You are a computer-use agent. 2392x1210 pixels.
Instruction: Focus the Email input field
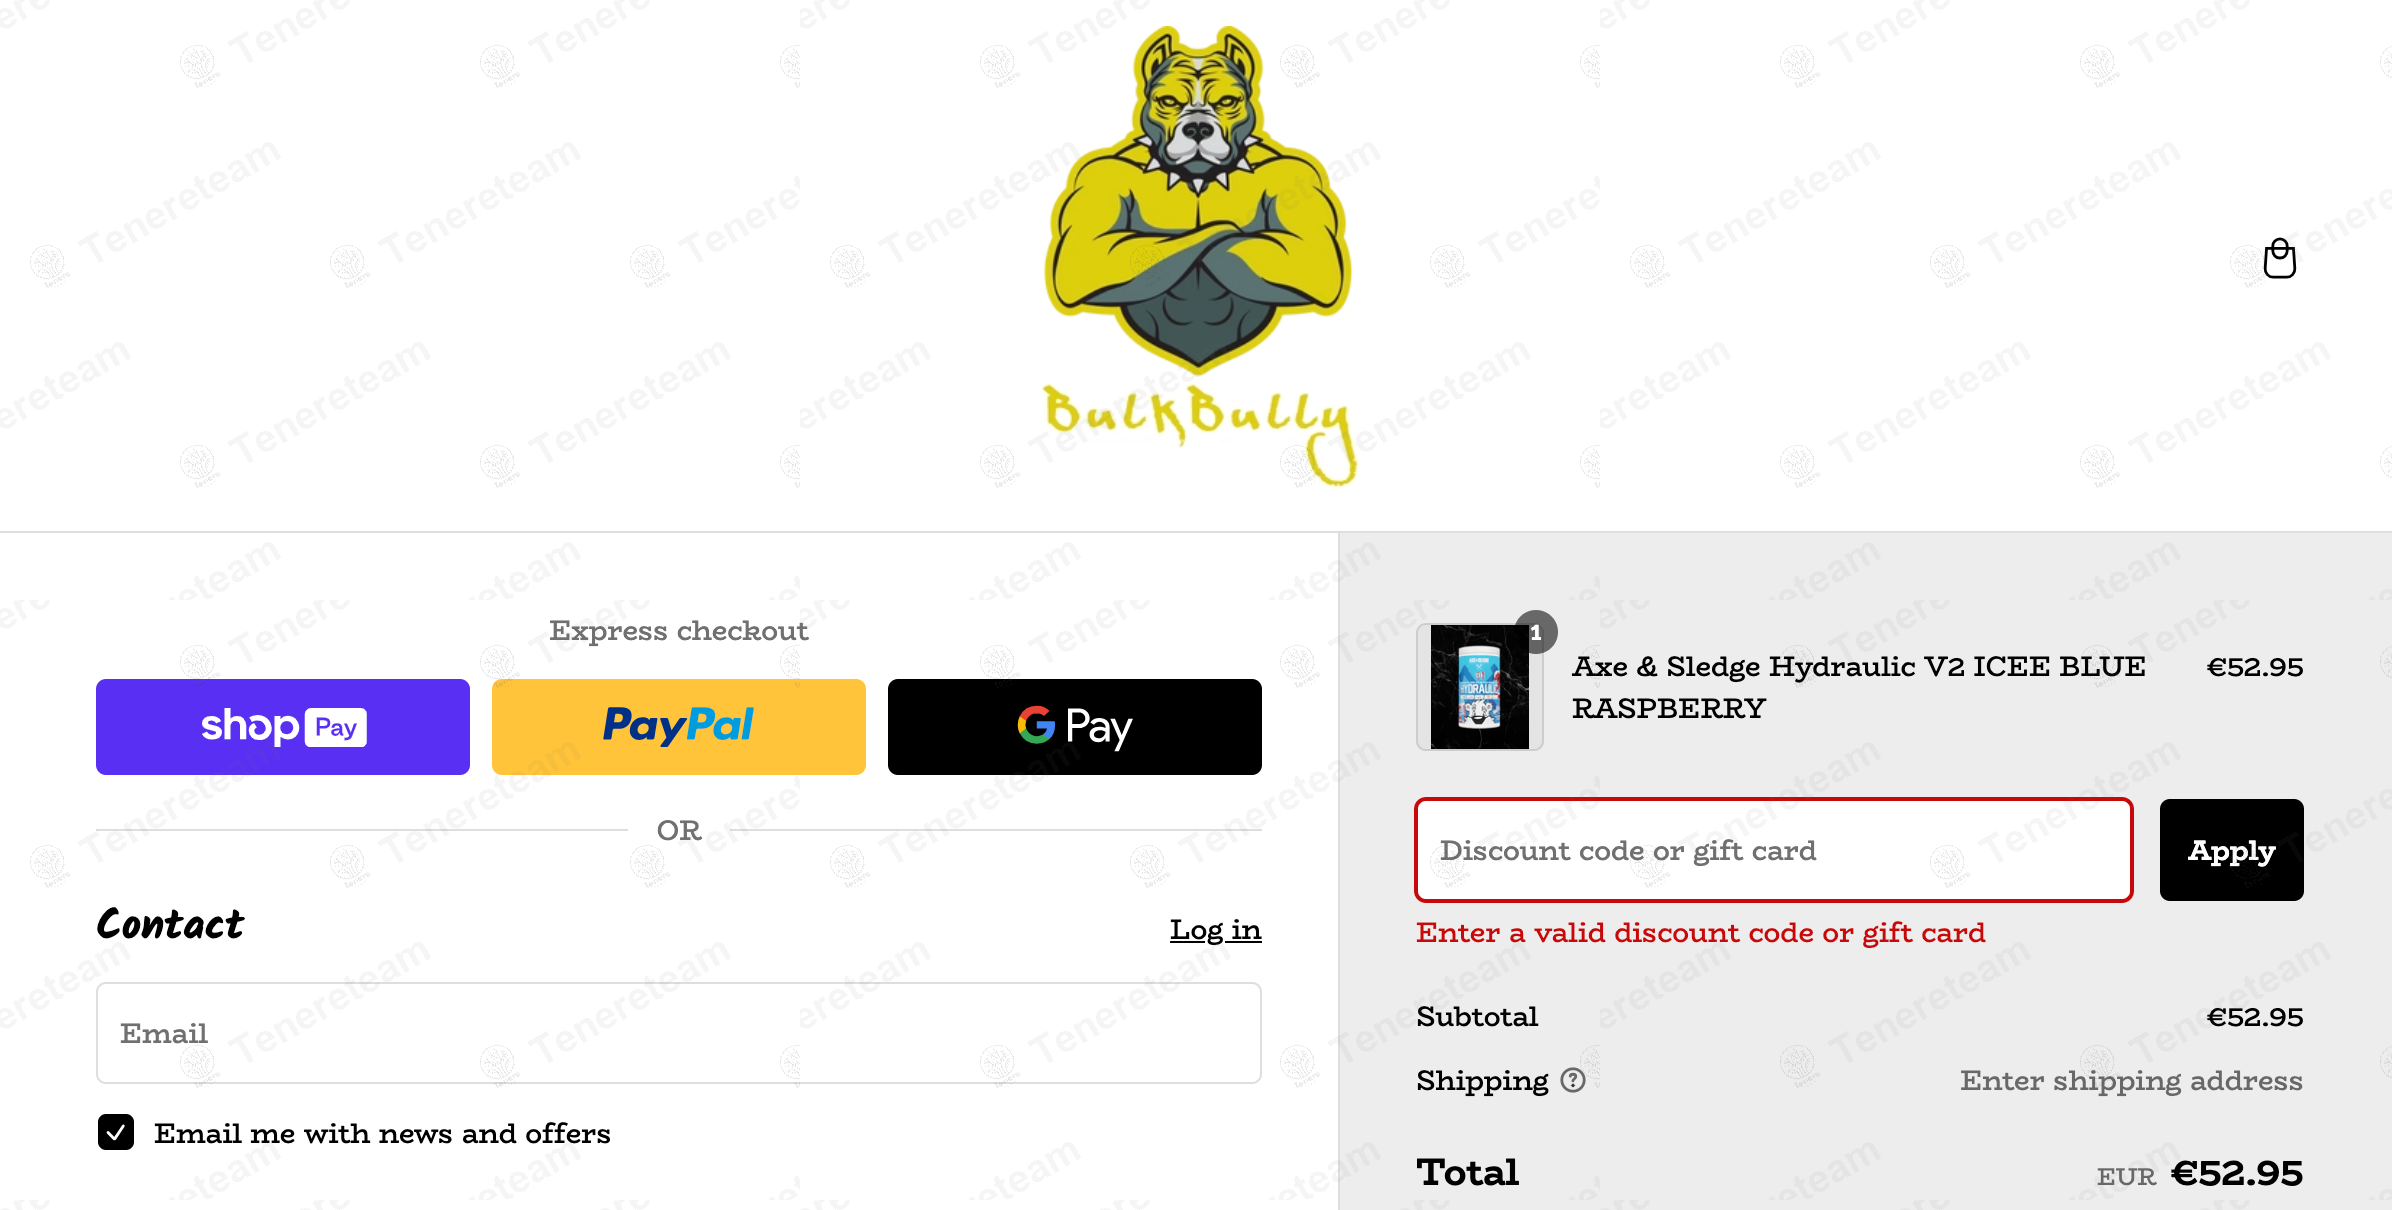coord(679,1033)
